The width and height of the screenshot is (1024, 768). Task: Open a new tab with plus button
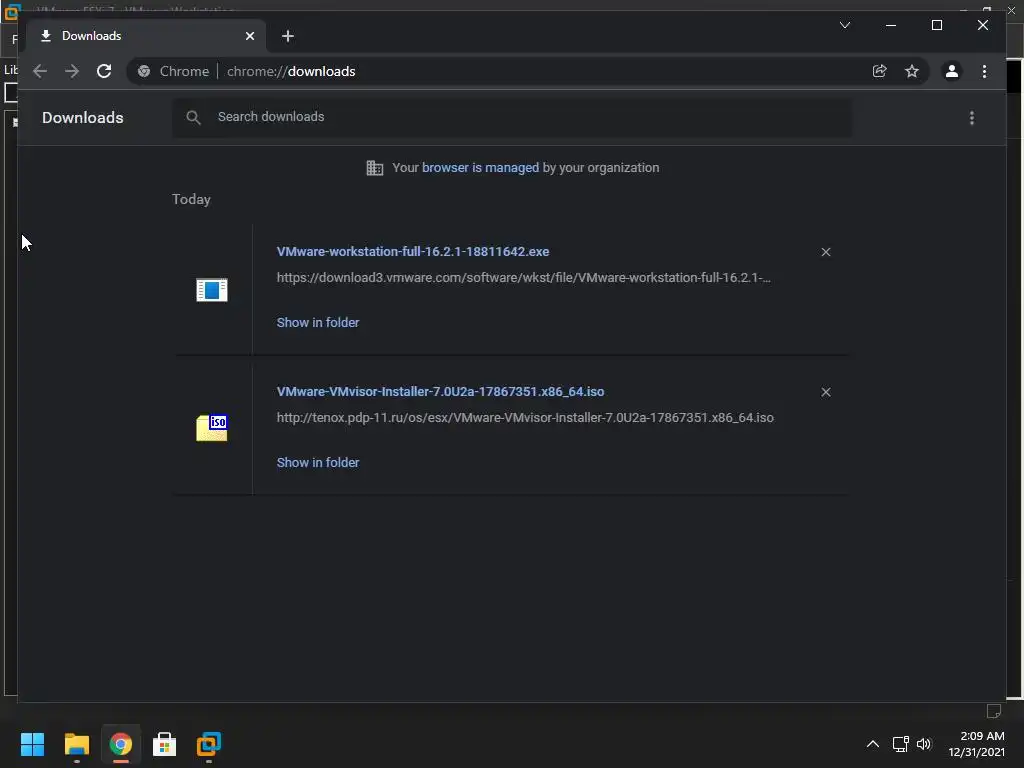[x=287, y=36]
